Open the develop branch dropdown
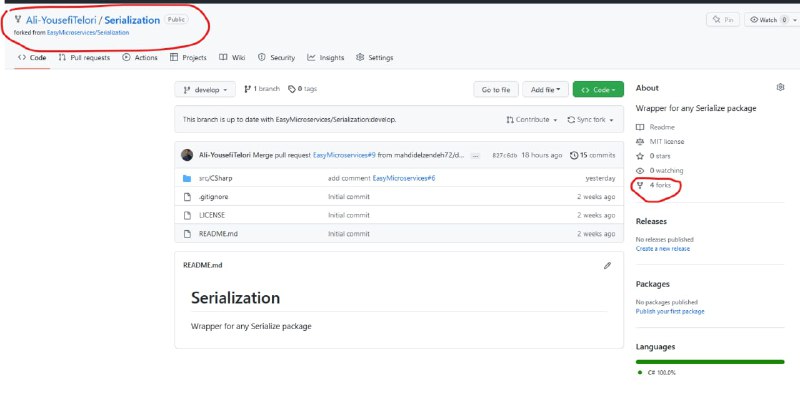 (205, 89)
